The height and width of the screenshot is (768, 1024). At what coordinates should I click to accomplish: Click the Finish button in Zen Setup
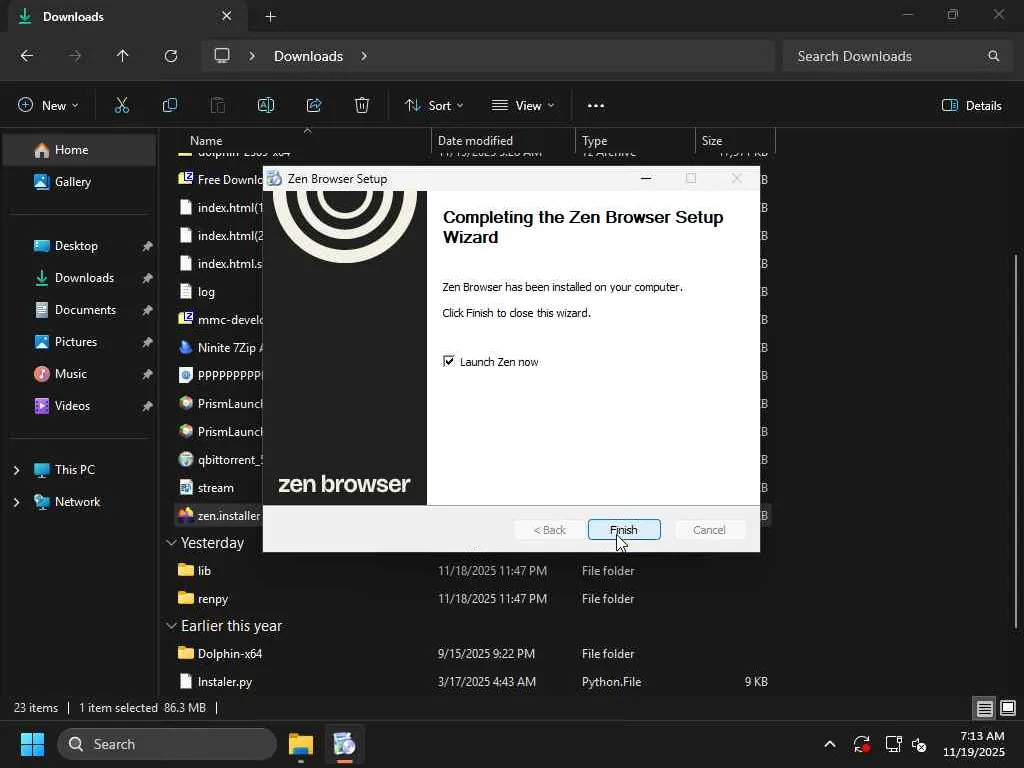click(624, 530)
